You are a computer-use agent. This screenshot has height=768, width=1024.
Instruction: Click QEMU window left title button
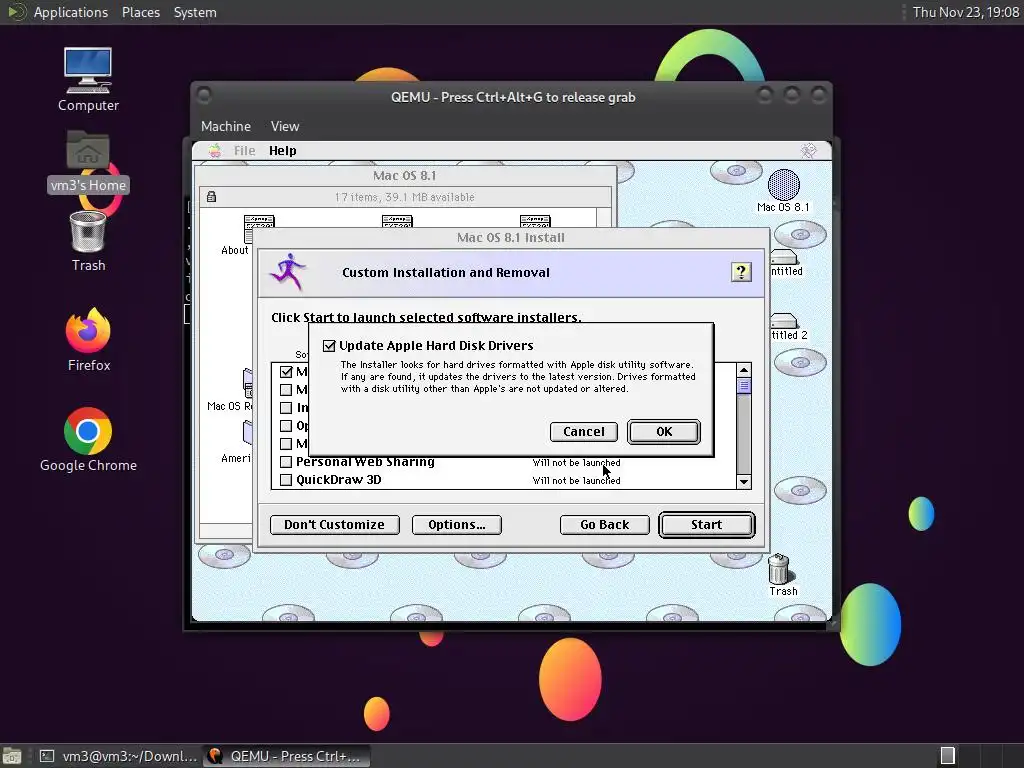click(204, 96)
